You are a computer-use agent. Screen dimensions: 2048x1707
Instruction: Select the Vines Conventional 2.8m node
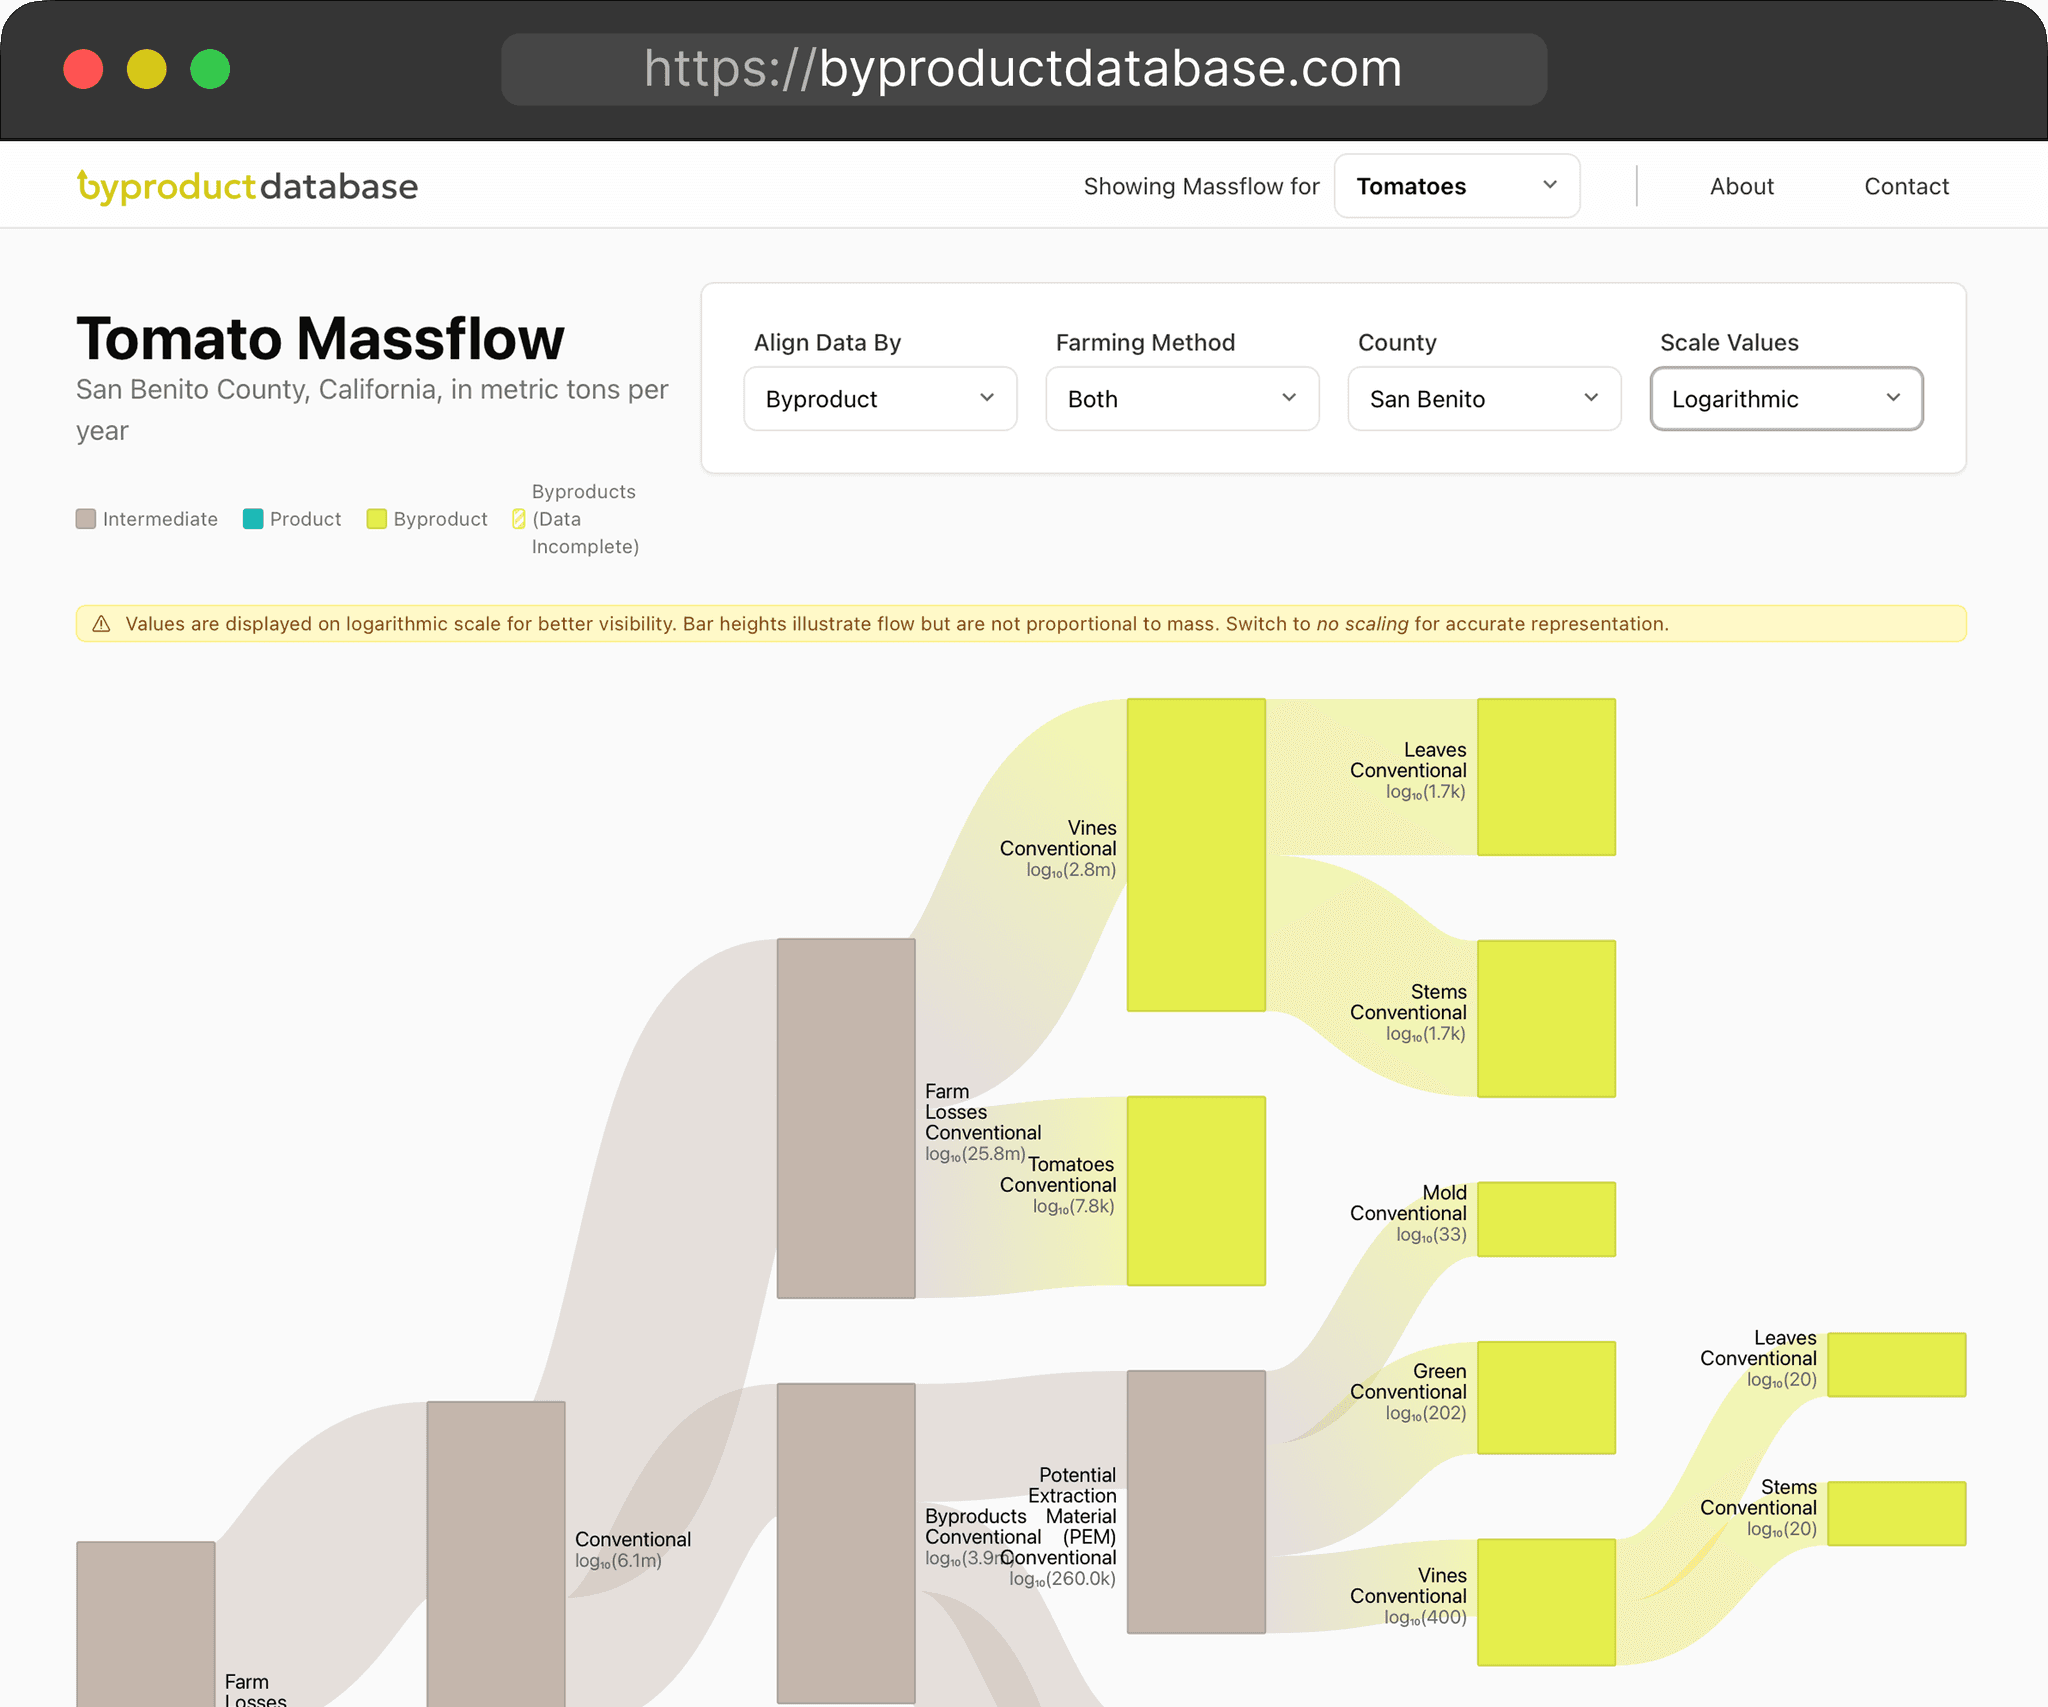[1196, 855]
